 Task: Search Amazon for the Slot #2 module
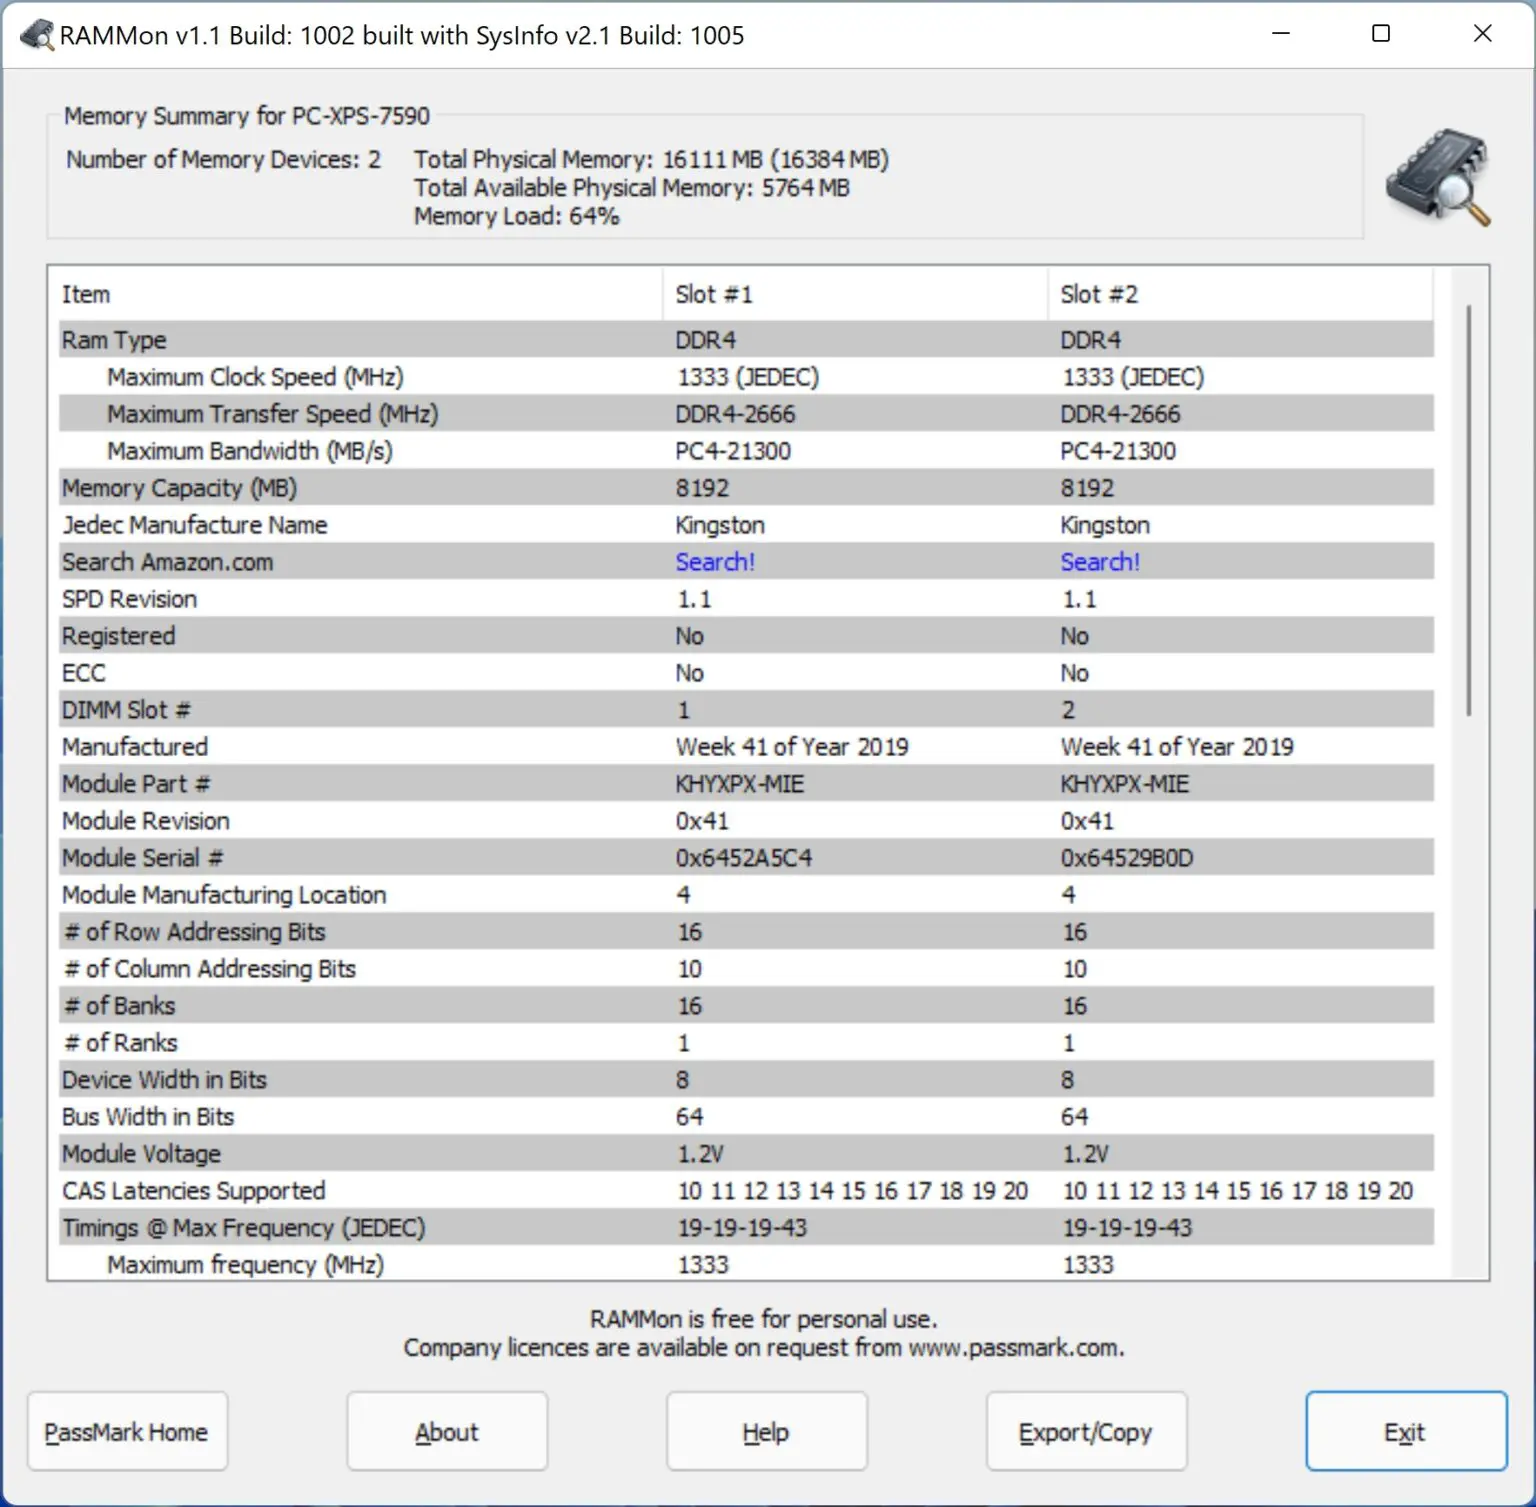click(x=1100, y=562)
